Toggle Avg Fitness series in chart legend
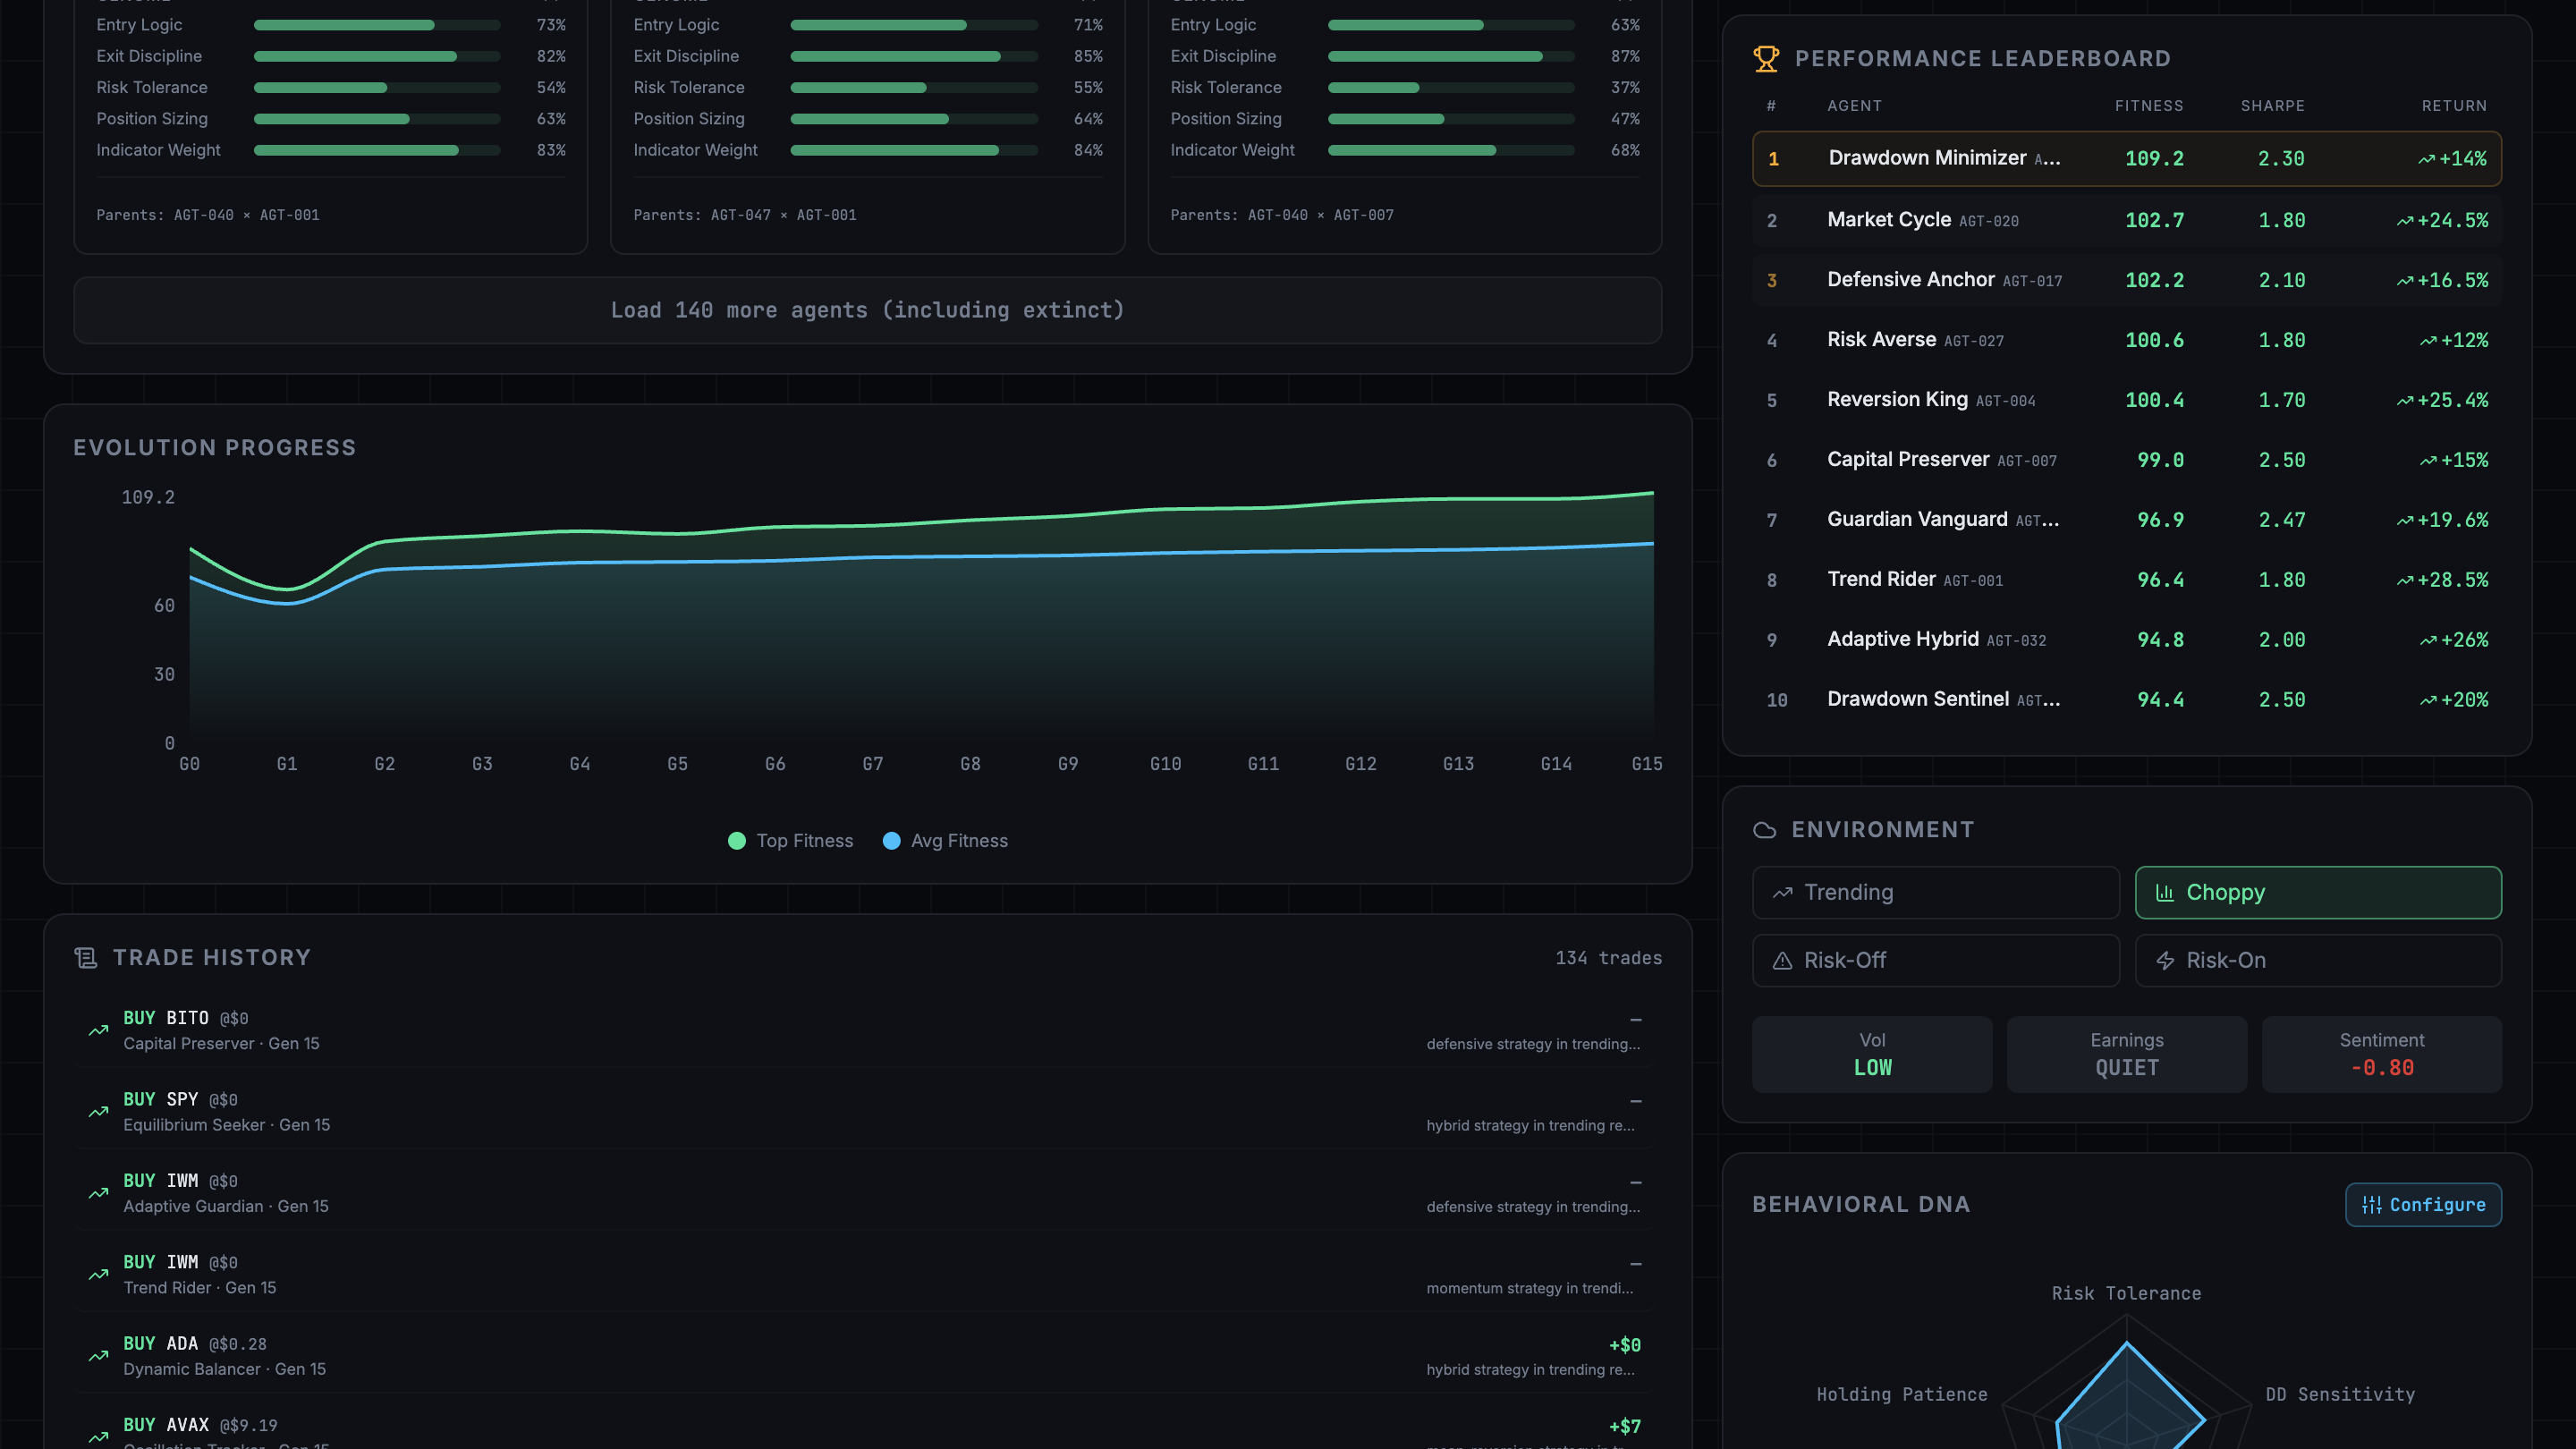The image size is (2576, 1449). coord(945,841)
